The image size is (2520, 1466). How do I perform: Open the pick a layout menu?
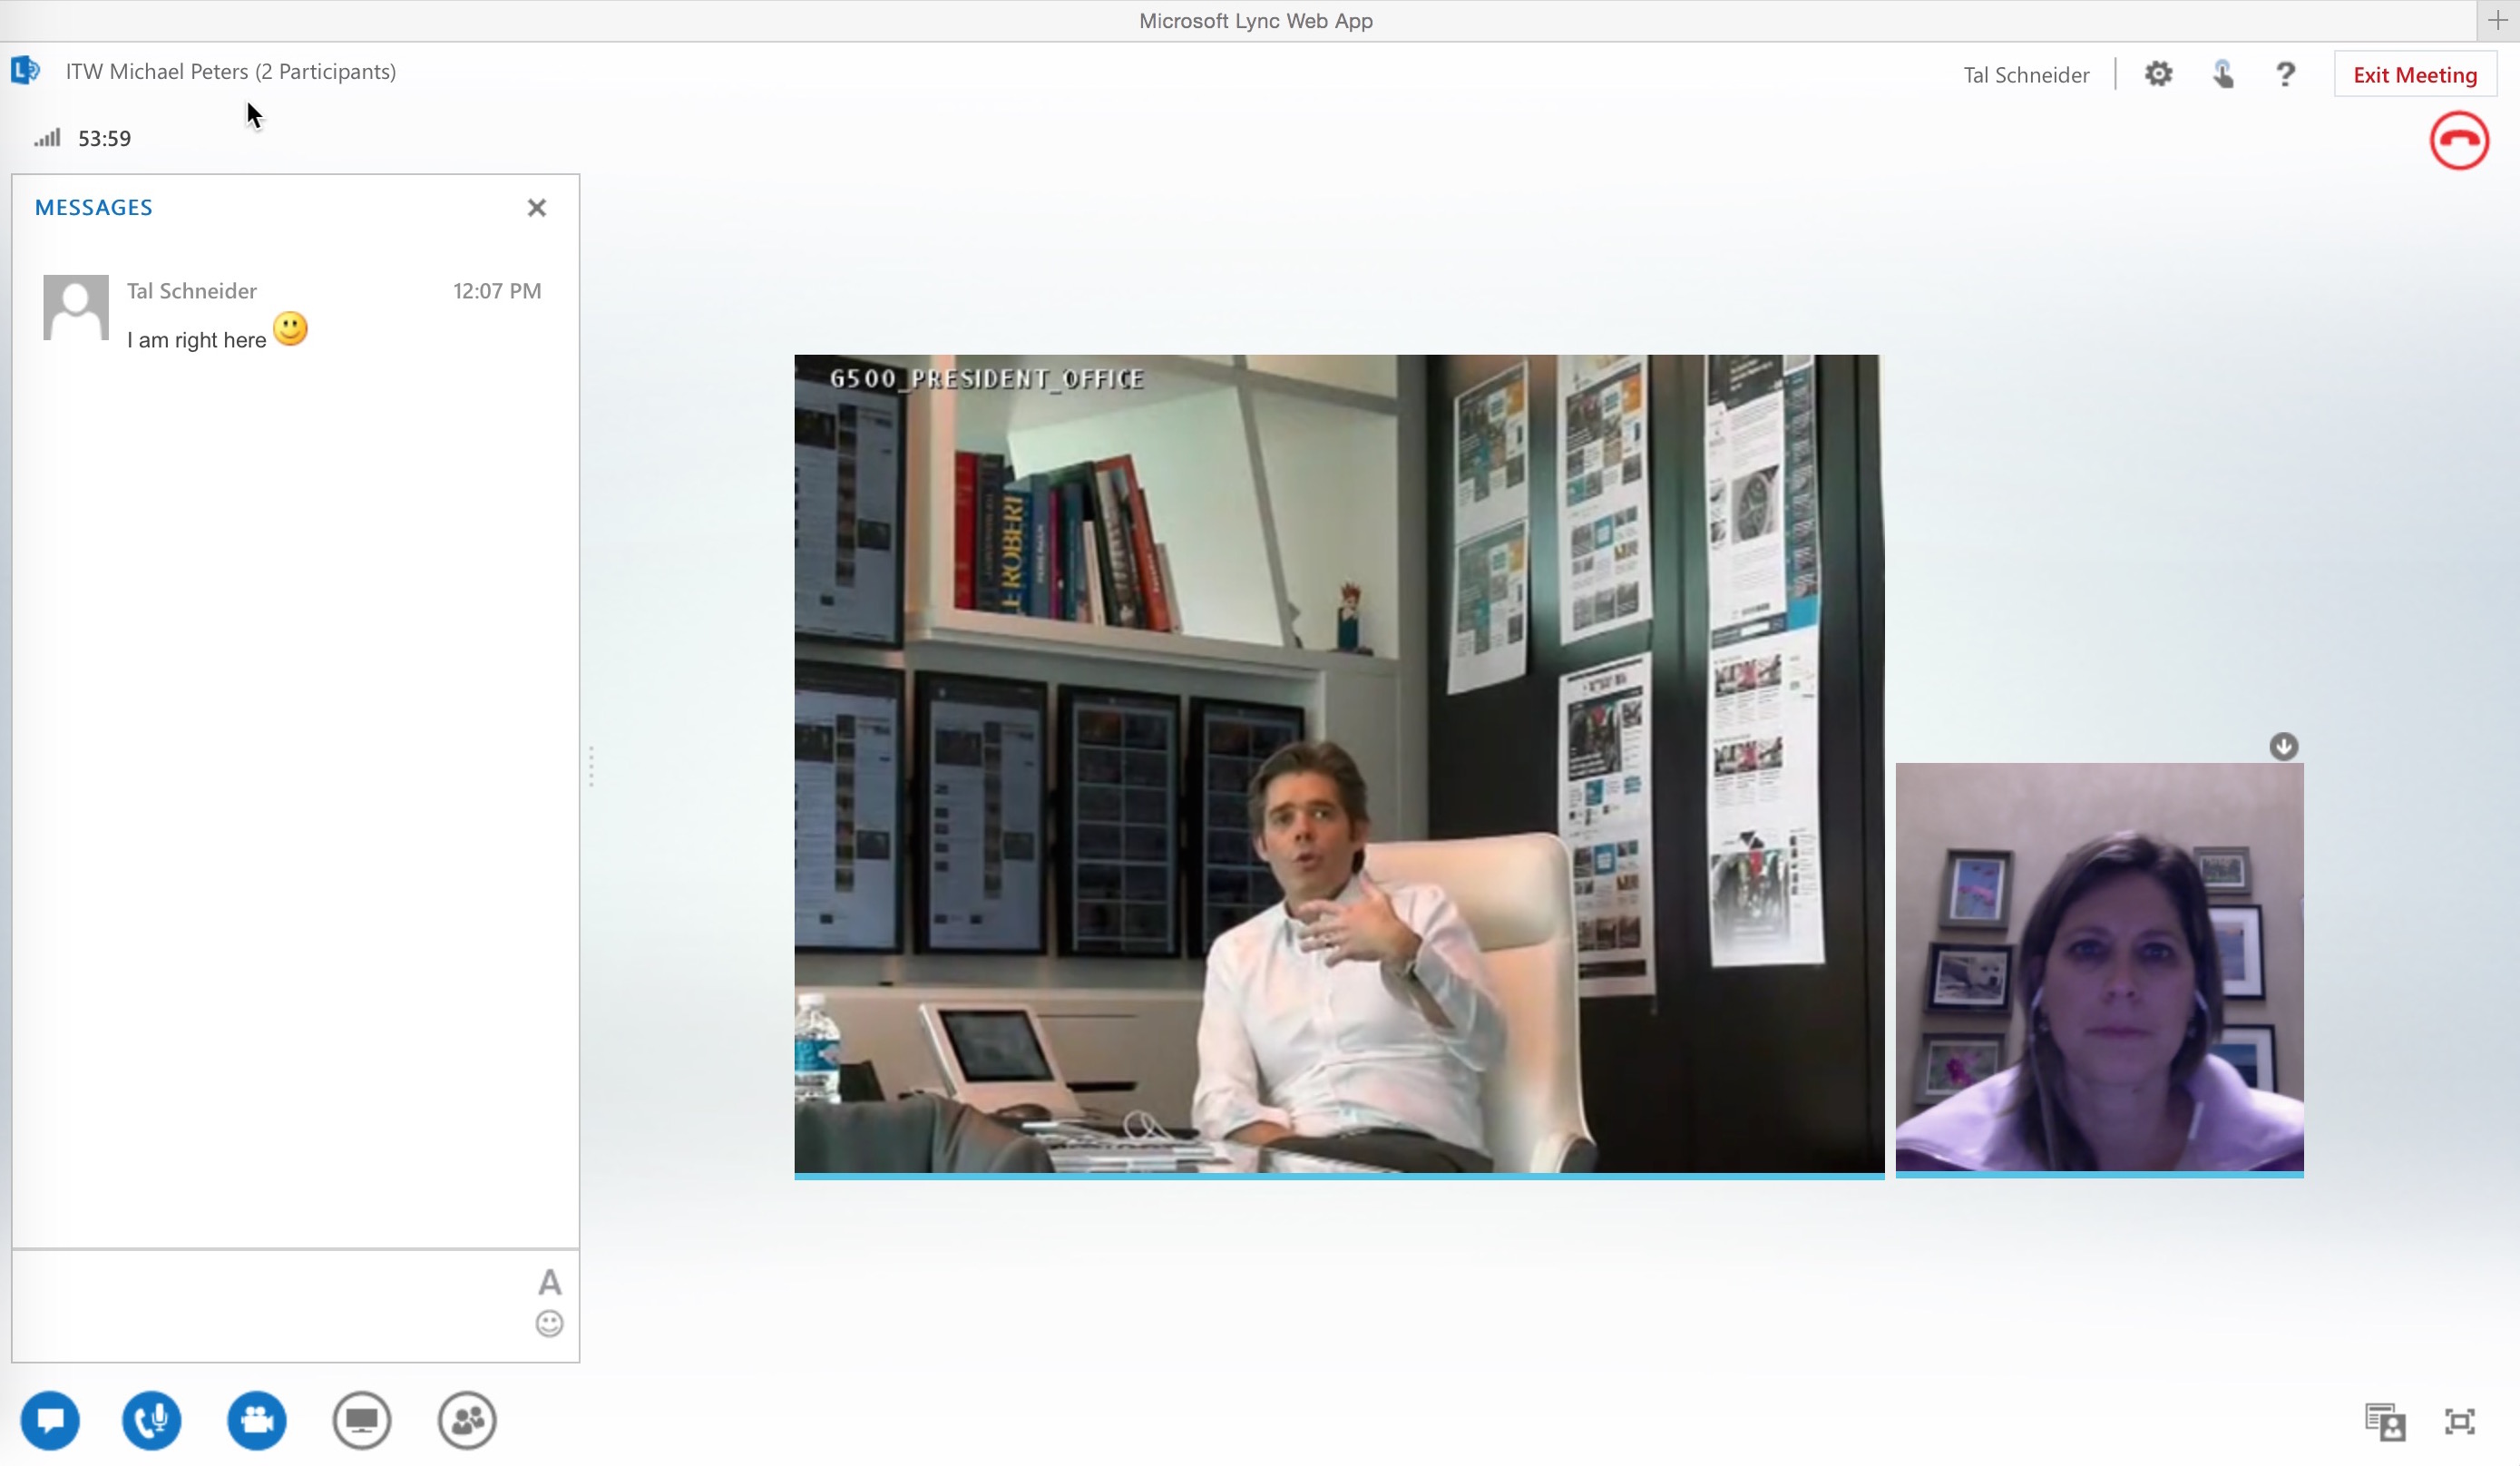pos(2385,1421)
